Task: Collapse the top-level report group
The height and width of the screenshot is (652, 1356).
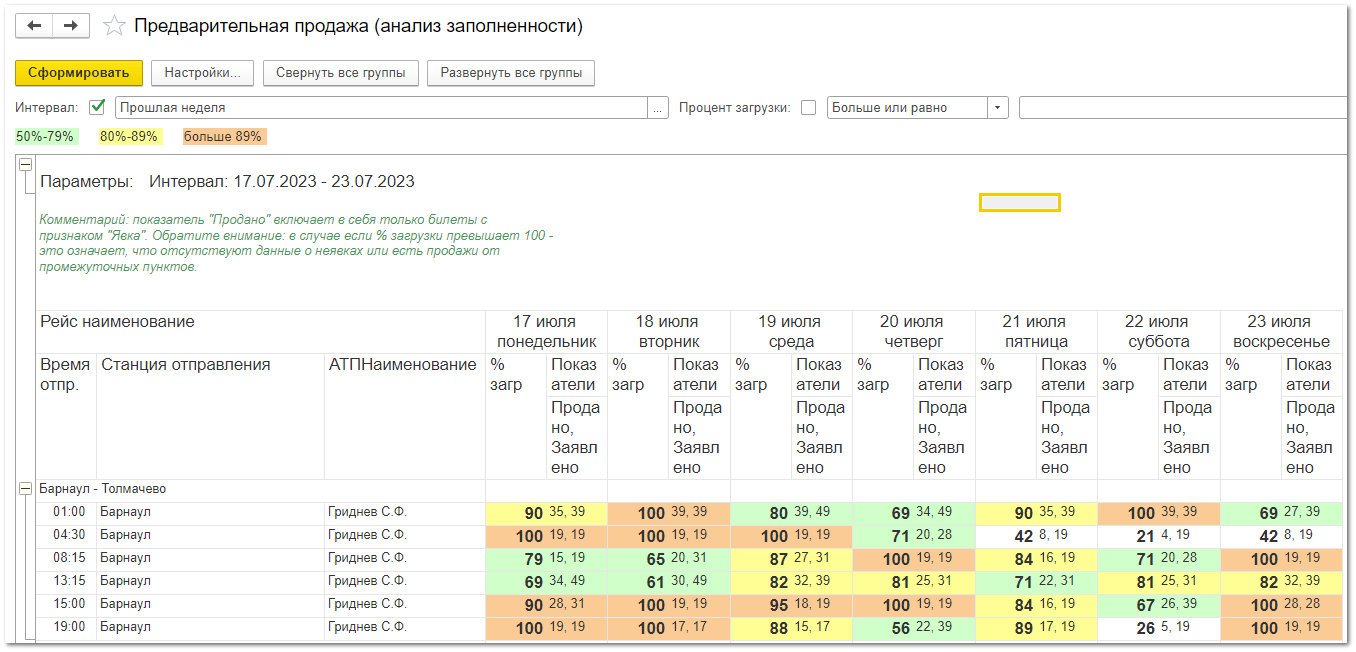Action: pos(26,165)
